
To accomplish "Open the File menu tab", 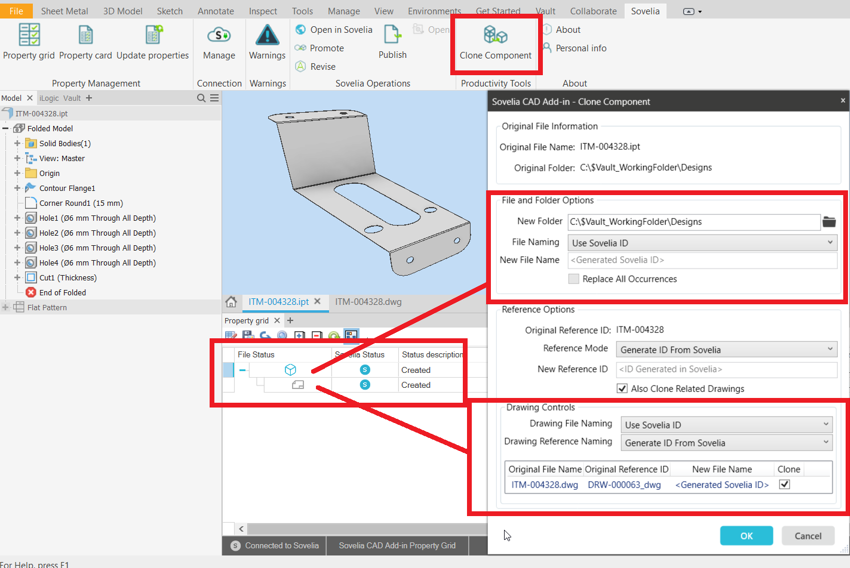I will 16,11.
